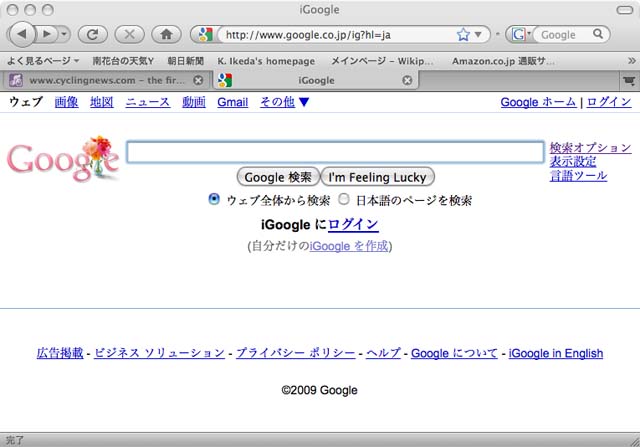The width and height of the screenshot is (640, 447).
Task: Open the メインページ - Wikip... bookmark
Action: [382, 61]
